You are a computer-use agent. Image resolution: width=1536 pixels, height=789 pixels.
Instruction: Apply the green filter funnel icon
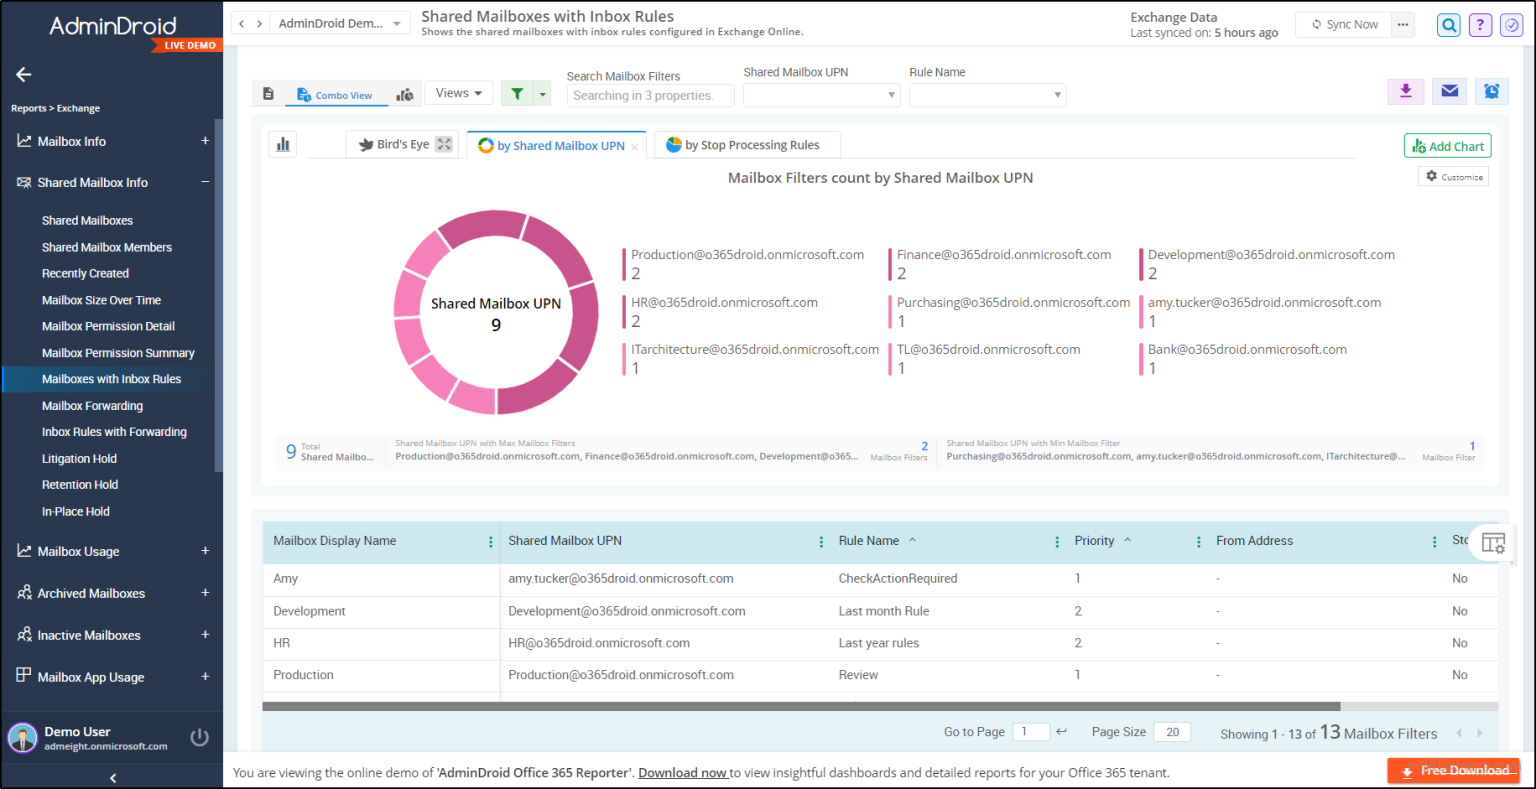pyautogui.click(x=520, y=91)
